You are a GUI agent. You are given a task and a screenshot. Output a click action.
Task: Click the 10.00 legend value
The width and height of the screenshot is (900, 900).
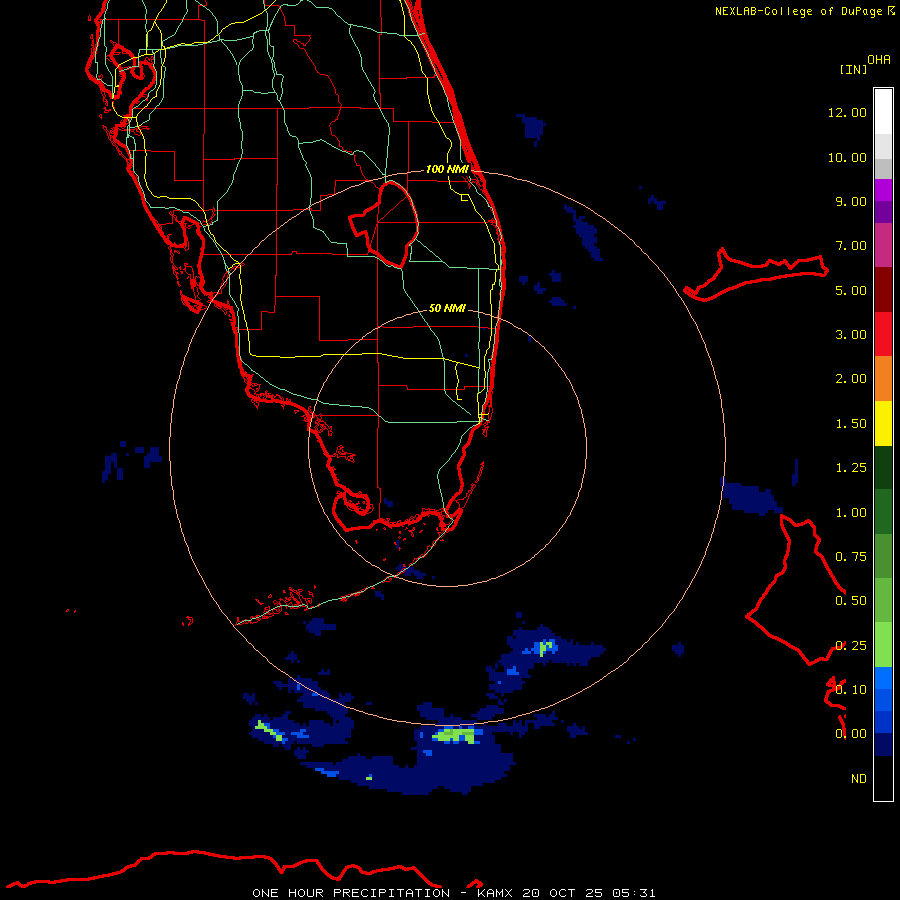click(x=847, y=157)
